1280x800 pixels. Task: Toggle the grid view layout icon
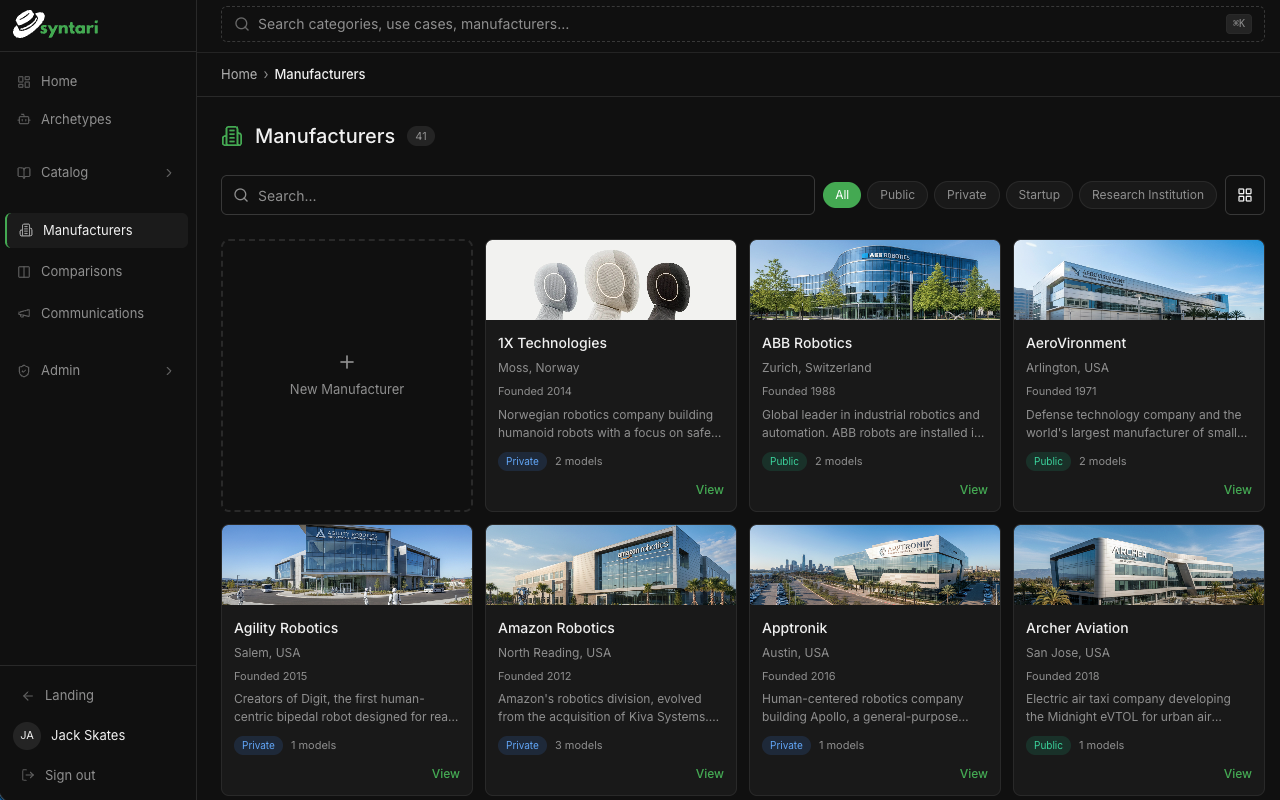1245,195
